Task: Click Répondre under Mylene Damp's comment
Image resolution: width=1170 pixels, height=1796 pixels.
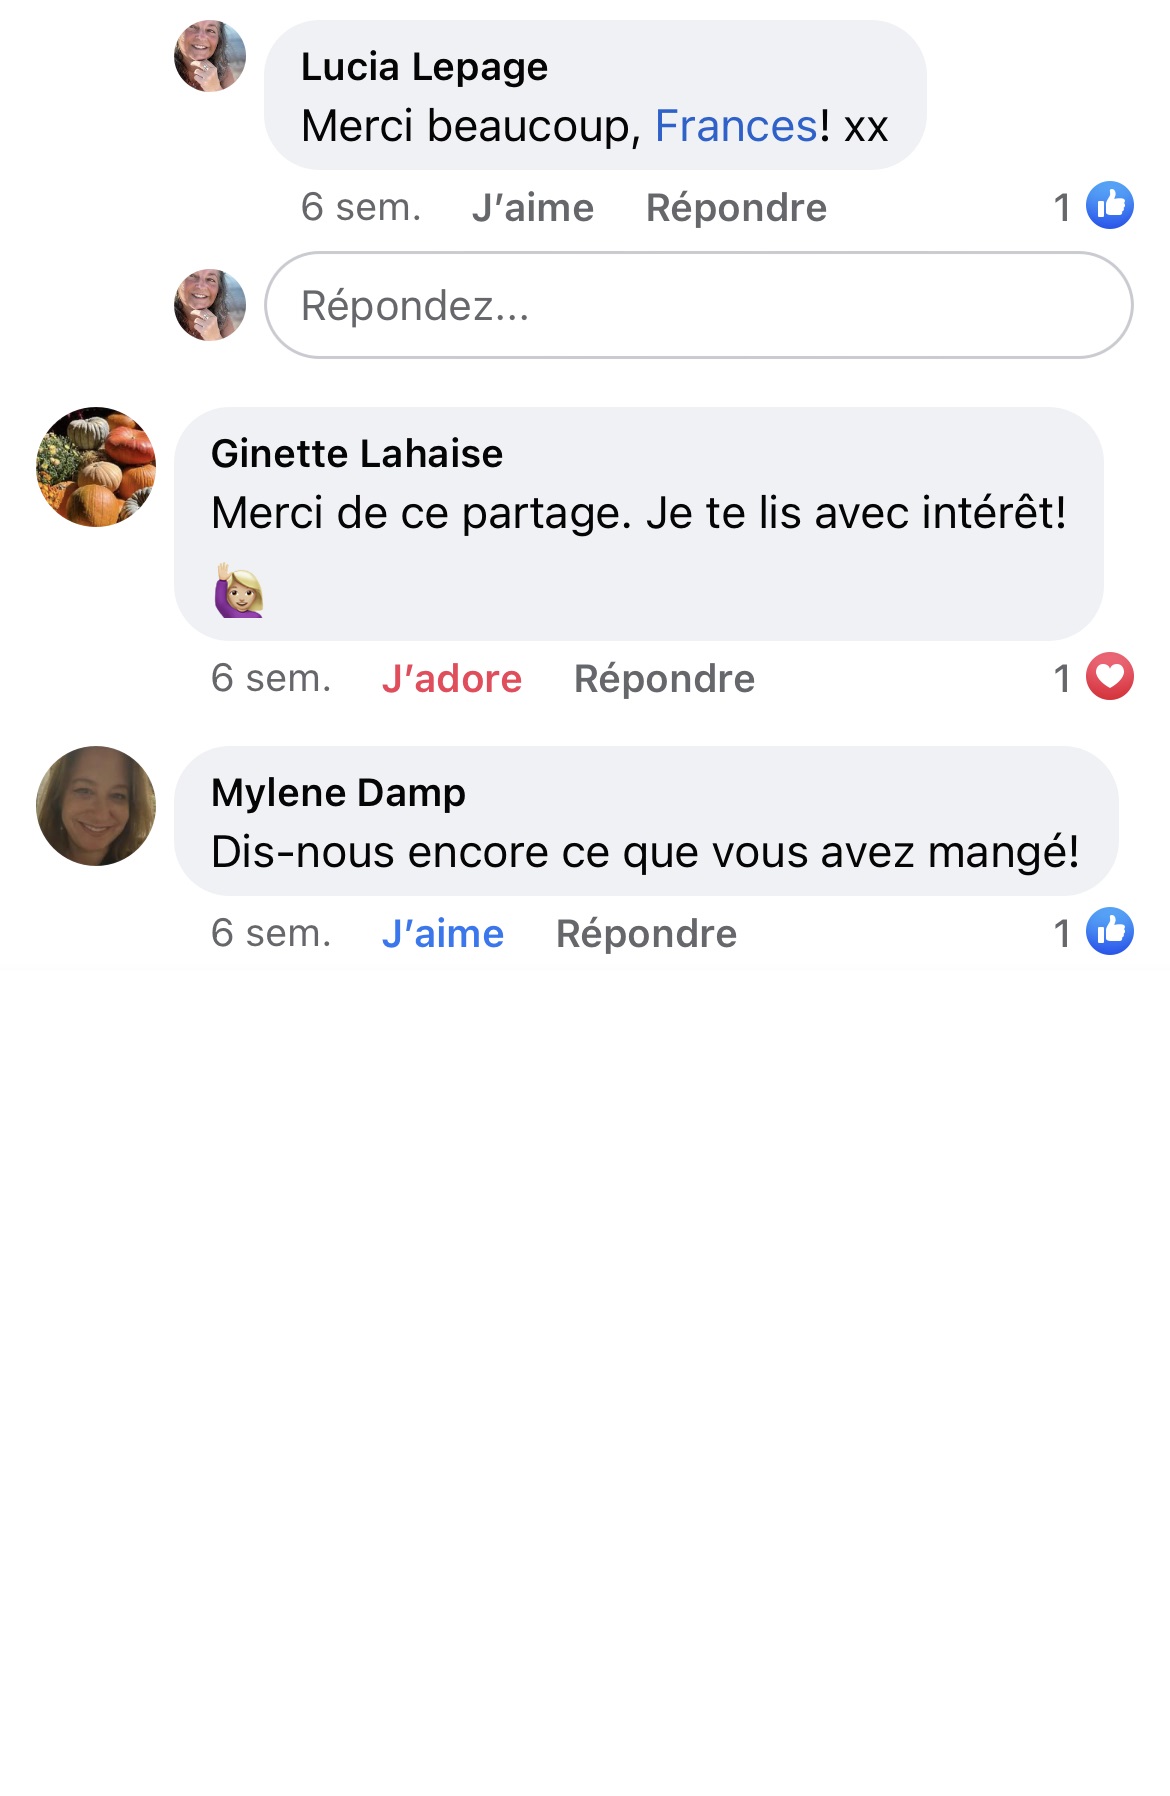Action: tap(646, 934)
